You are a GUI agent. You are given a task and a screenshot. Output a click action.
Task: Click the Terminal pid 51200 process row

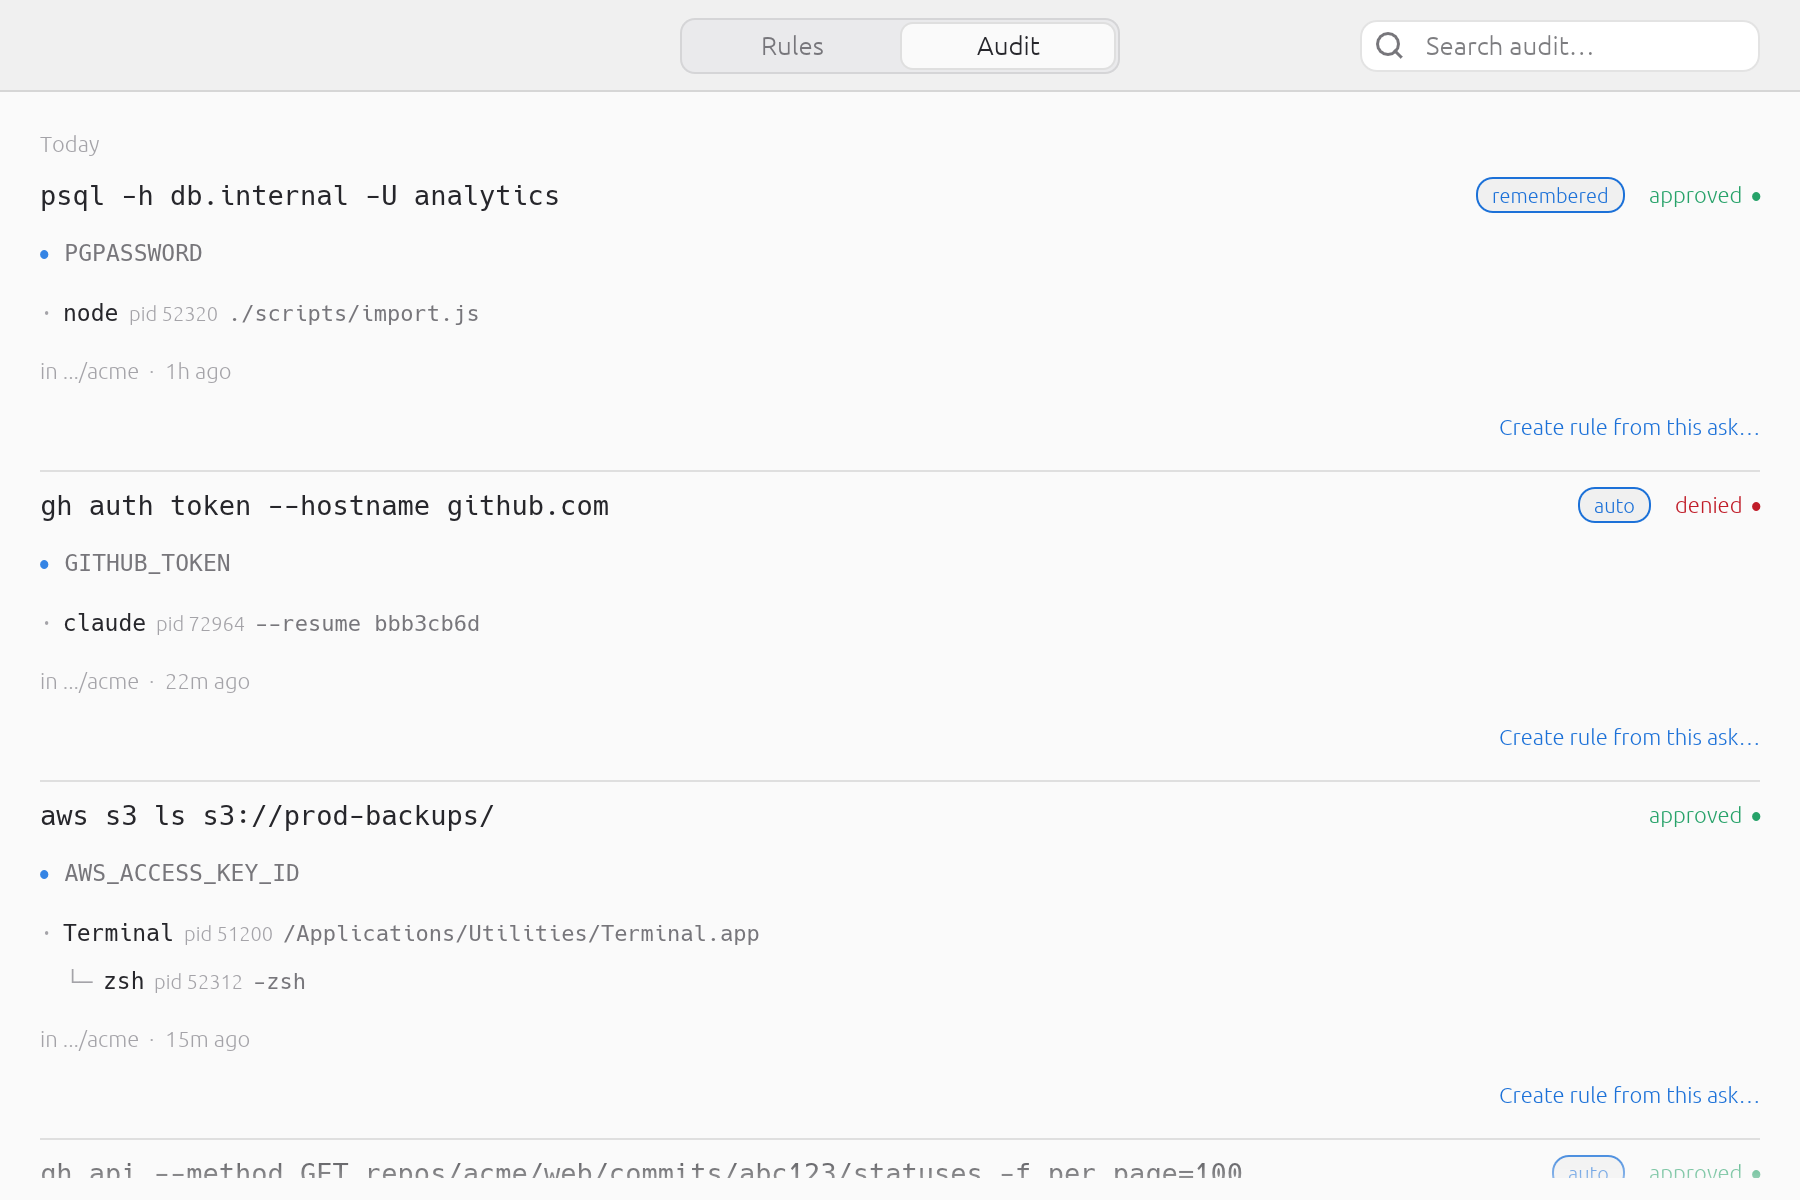tap(401, 934)
